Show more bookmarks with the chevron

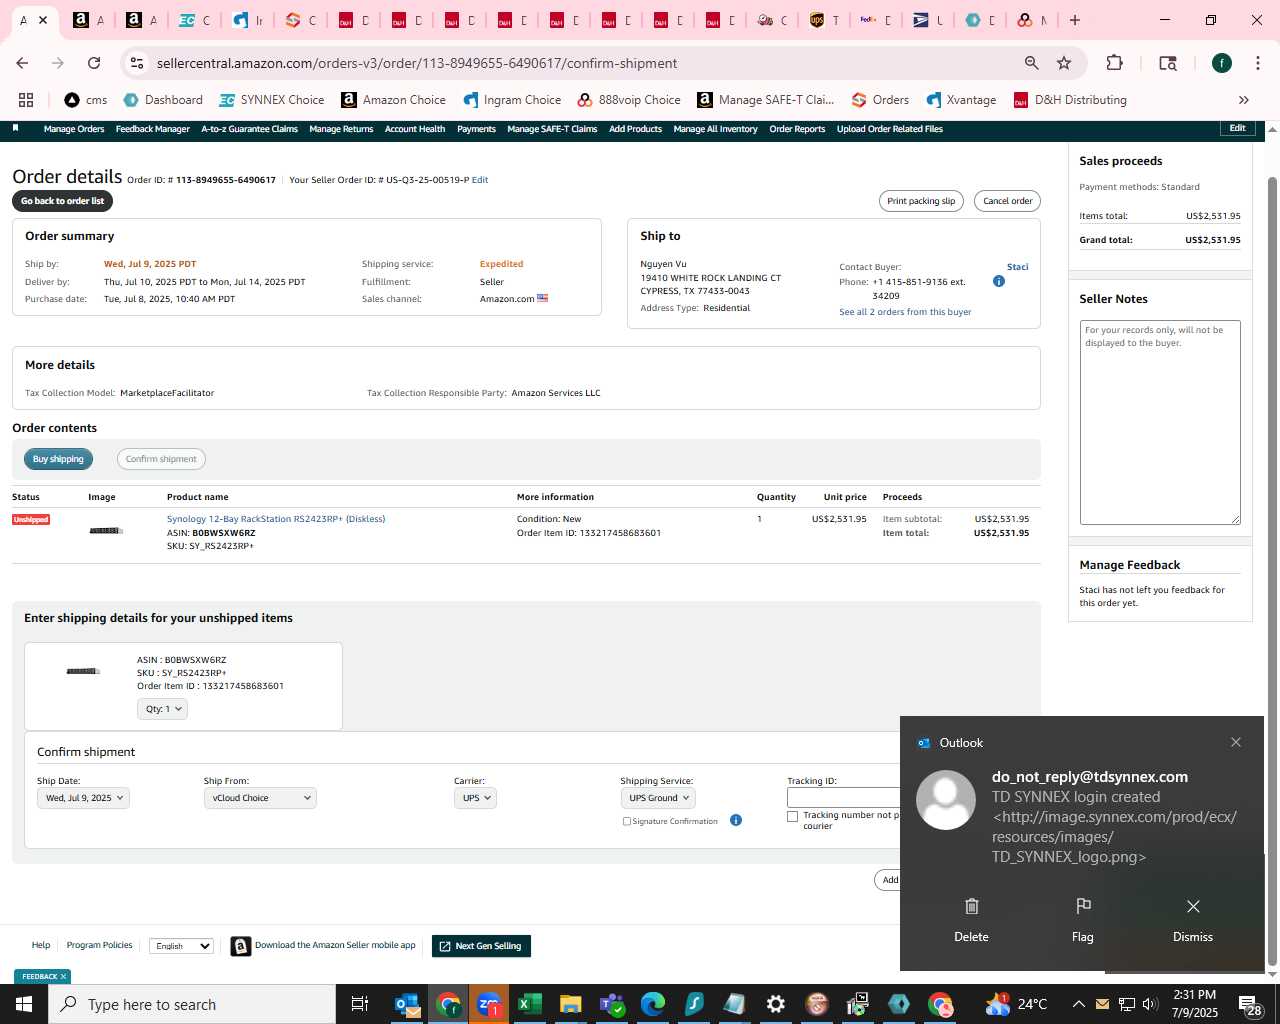pyautogui.click(x=1244, y=100)
